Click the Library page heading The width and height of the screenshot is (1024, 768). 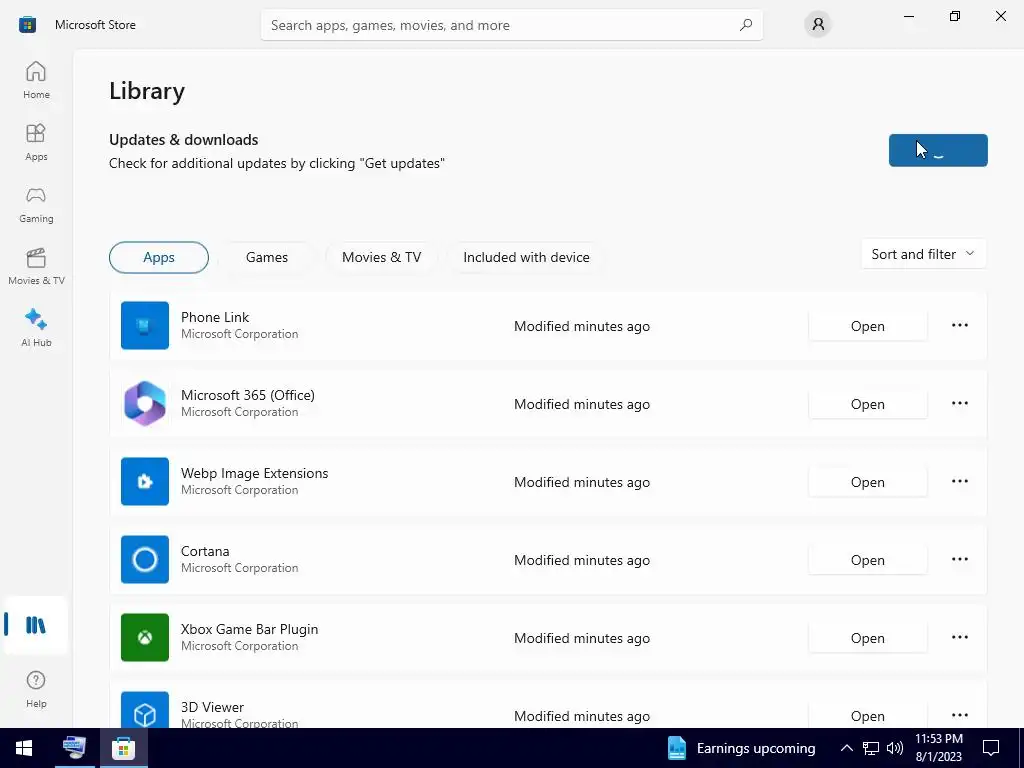pos(147,91)
